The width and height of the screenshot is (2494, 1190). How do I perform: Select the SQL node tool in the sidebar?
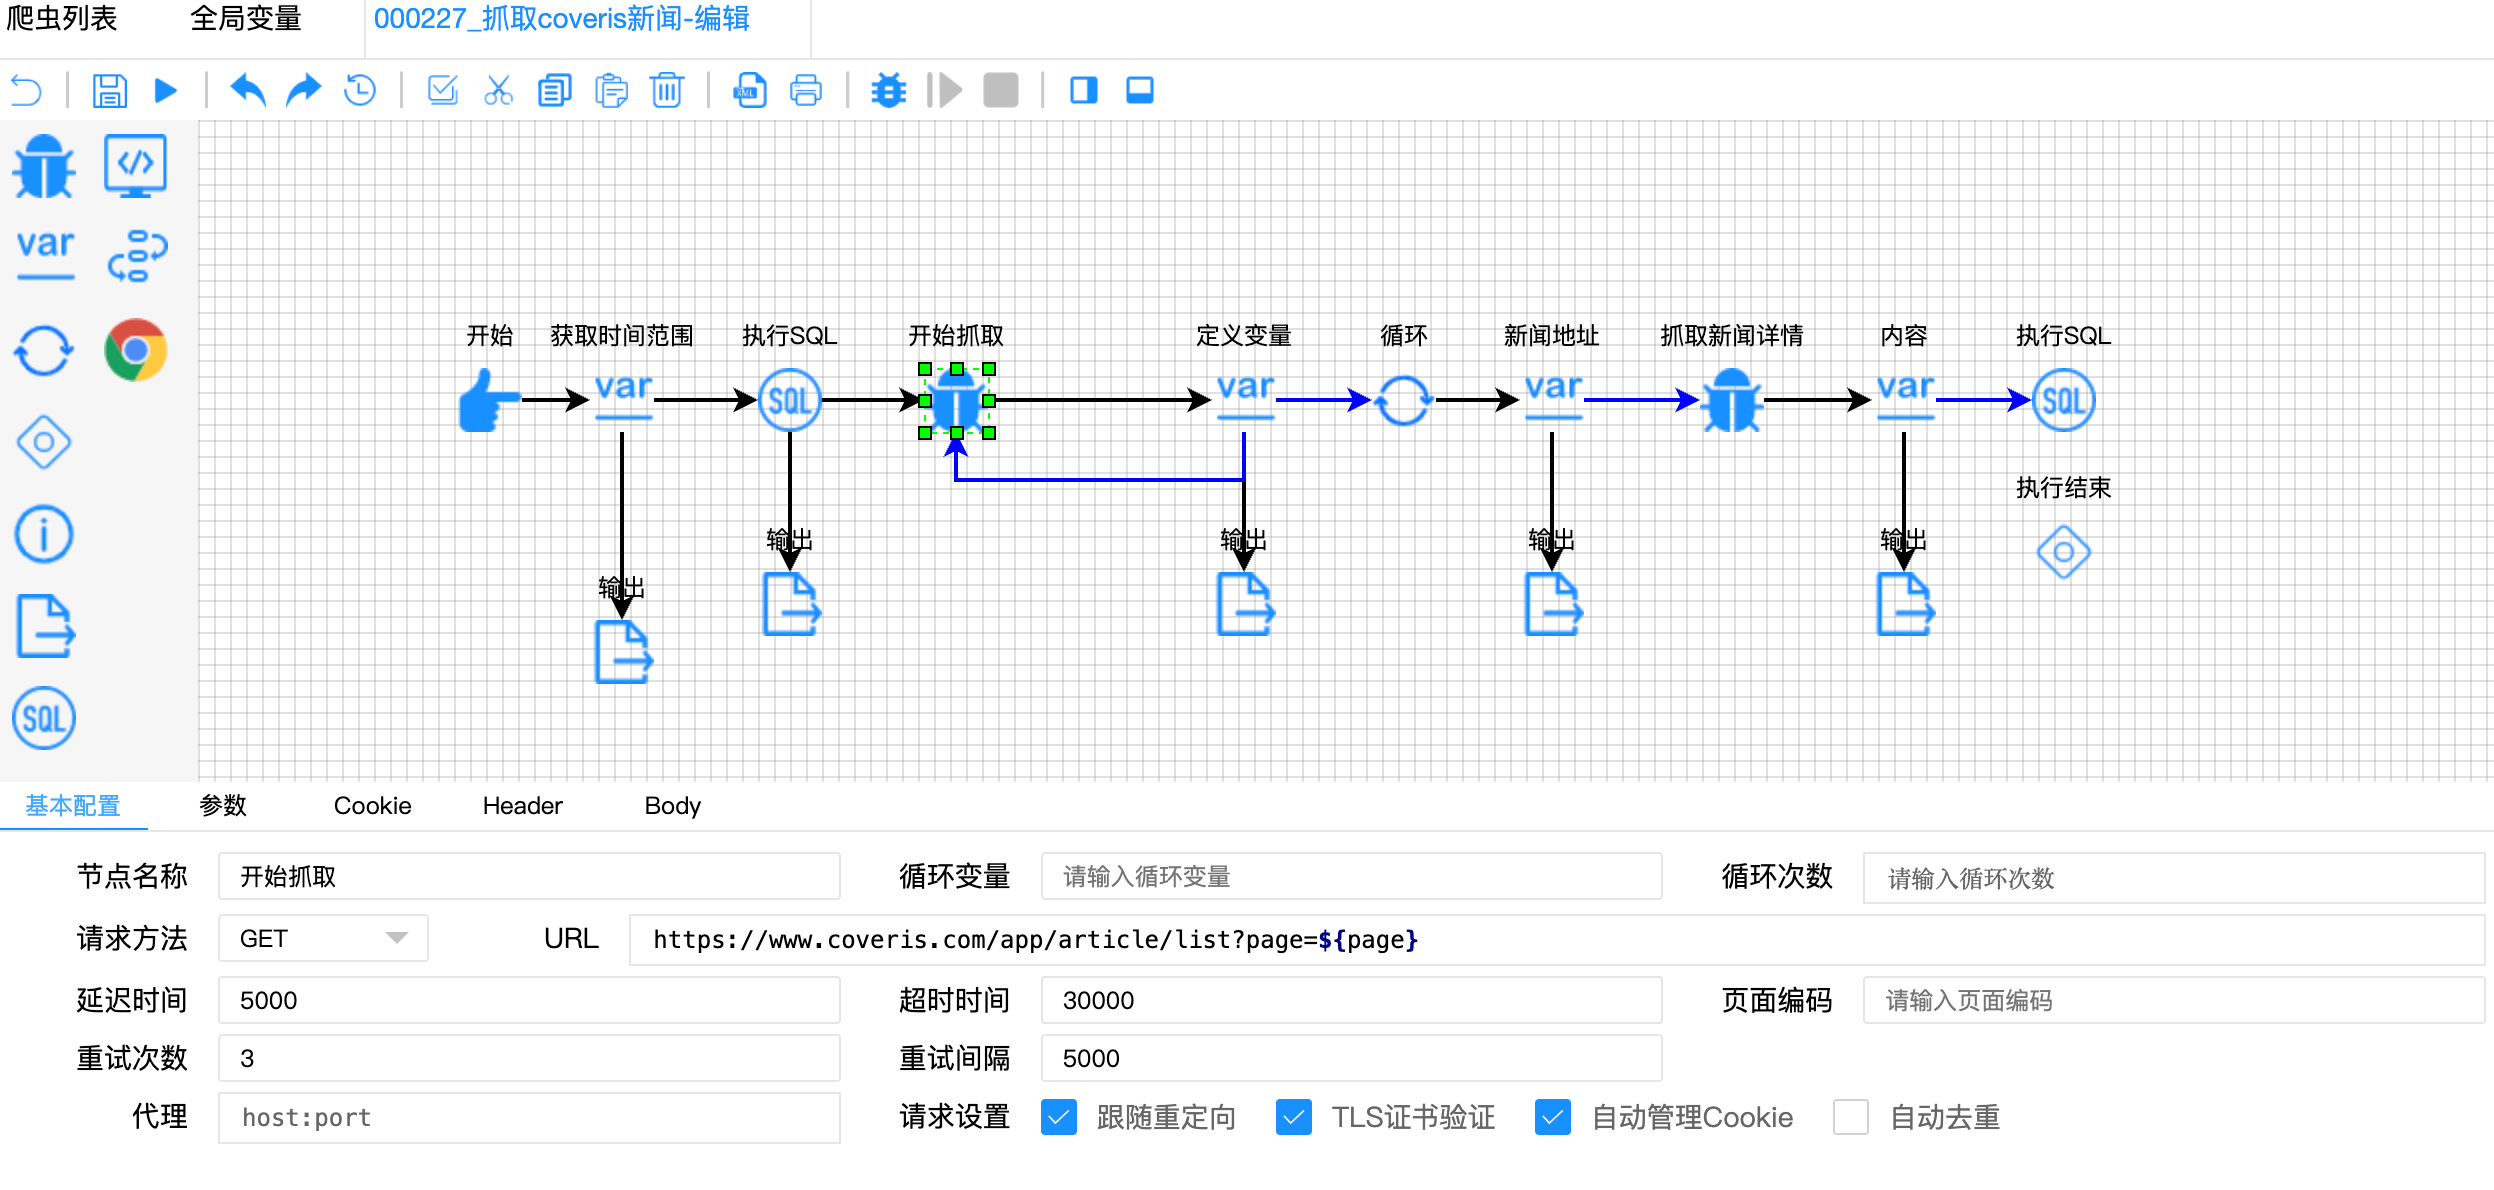coord(42,718)
